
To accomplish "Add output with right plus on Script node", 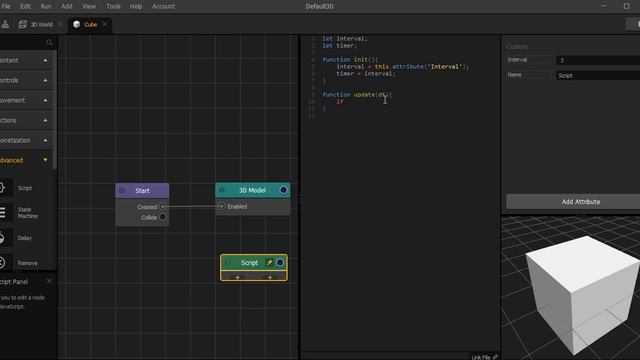I will [x=270, y=277].
